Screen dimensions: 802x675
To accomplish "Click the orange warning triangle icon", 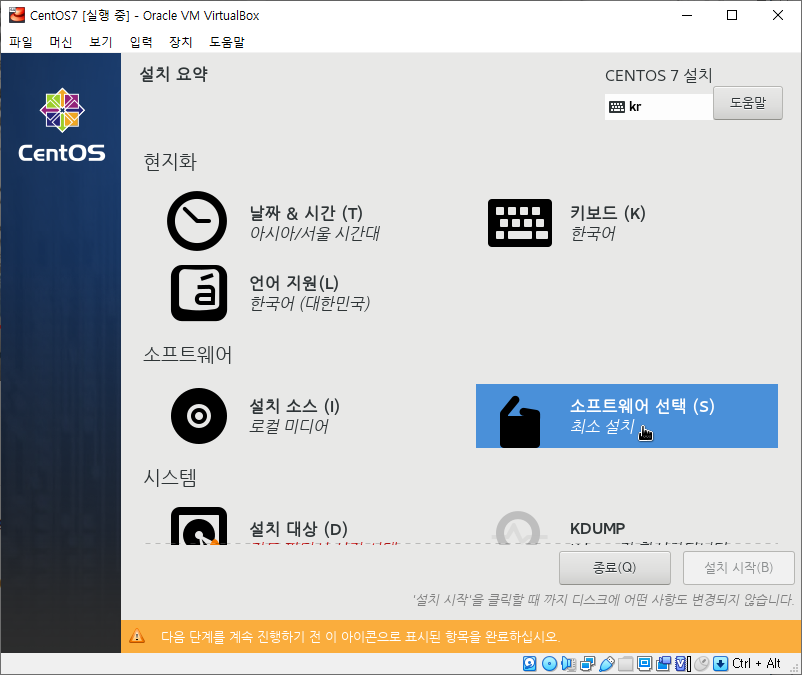I will click(x=137, y=636).
